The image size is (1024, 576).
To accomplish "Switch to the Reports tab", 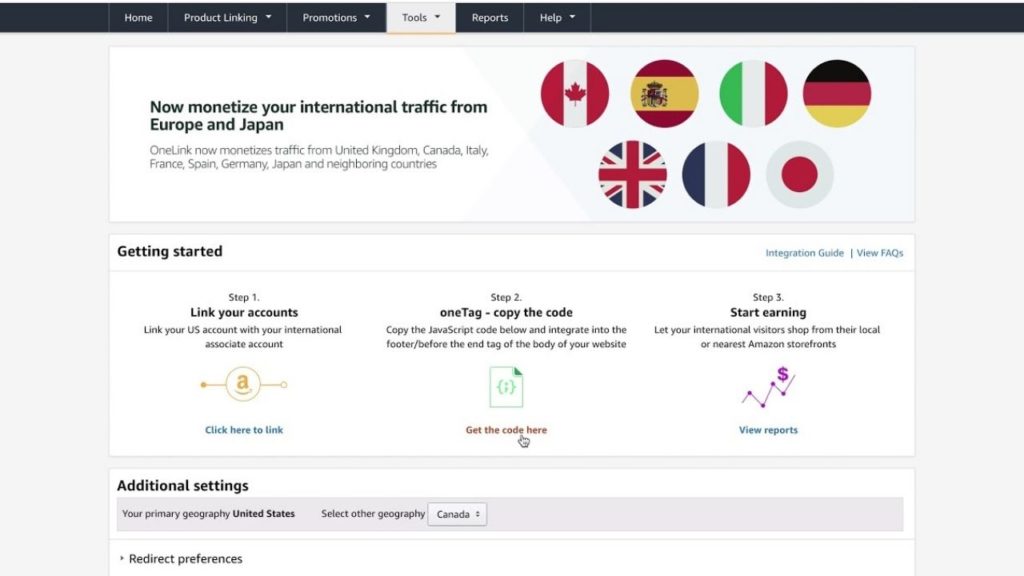I will tap(489, 17).
